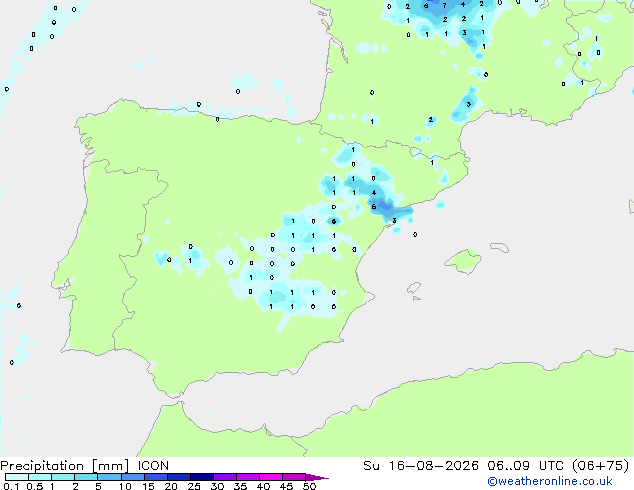
Task: Click the above-50 mm legend arrow tip
Action: pos(317,477)
